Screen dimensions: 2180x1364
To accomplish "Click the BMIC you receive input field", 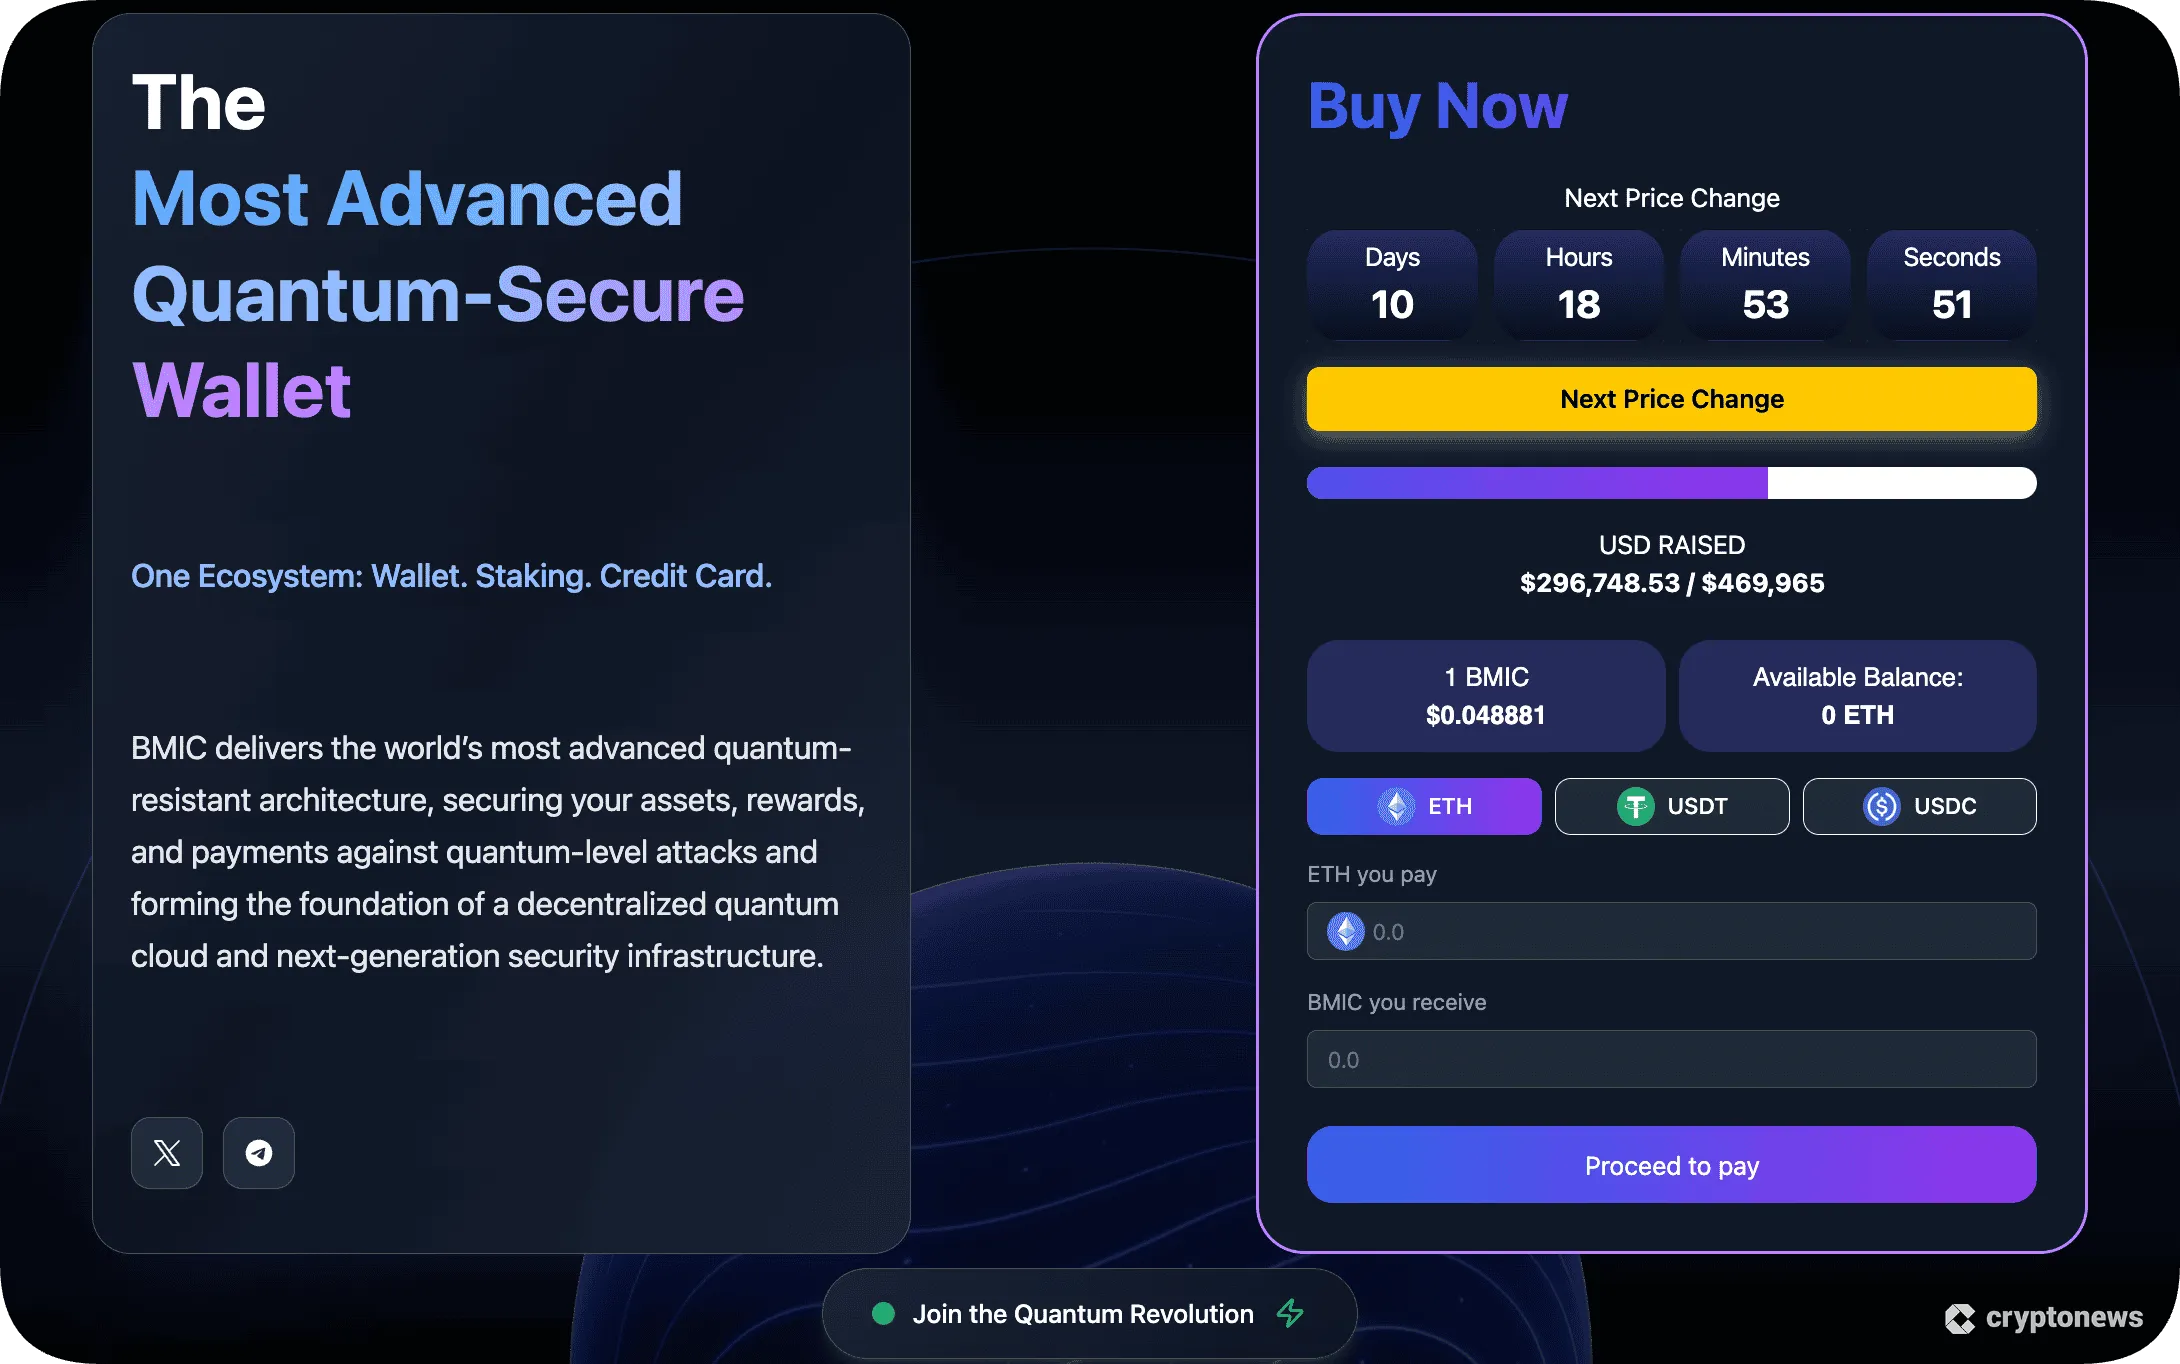I will (x=1671, y=1059).
